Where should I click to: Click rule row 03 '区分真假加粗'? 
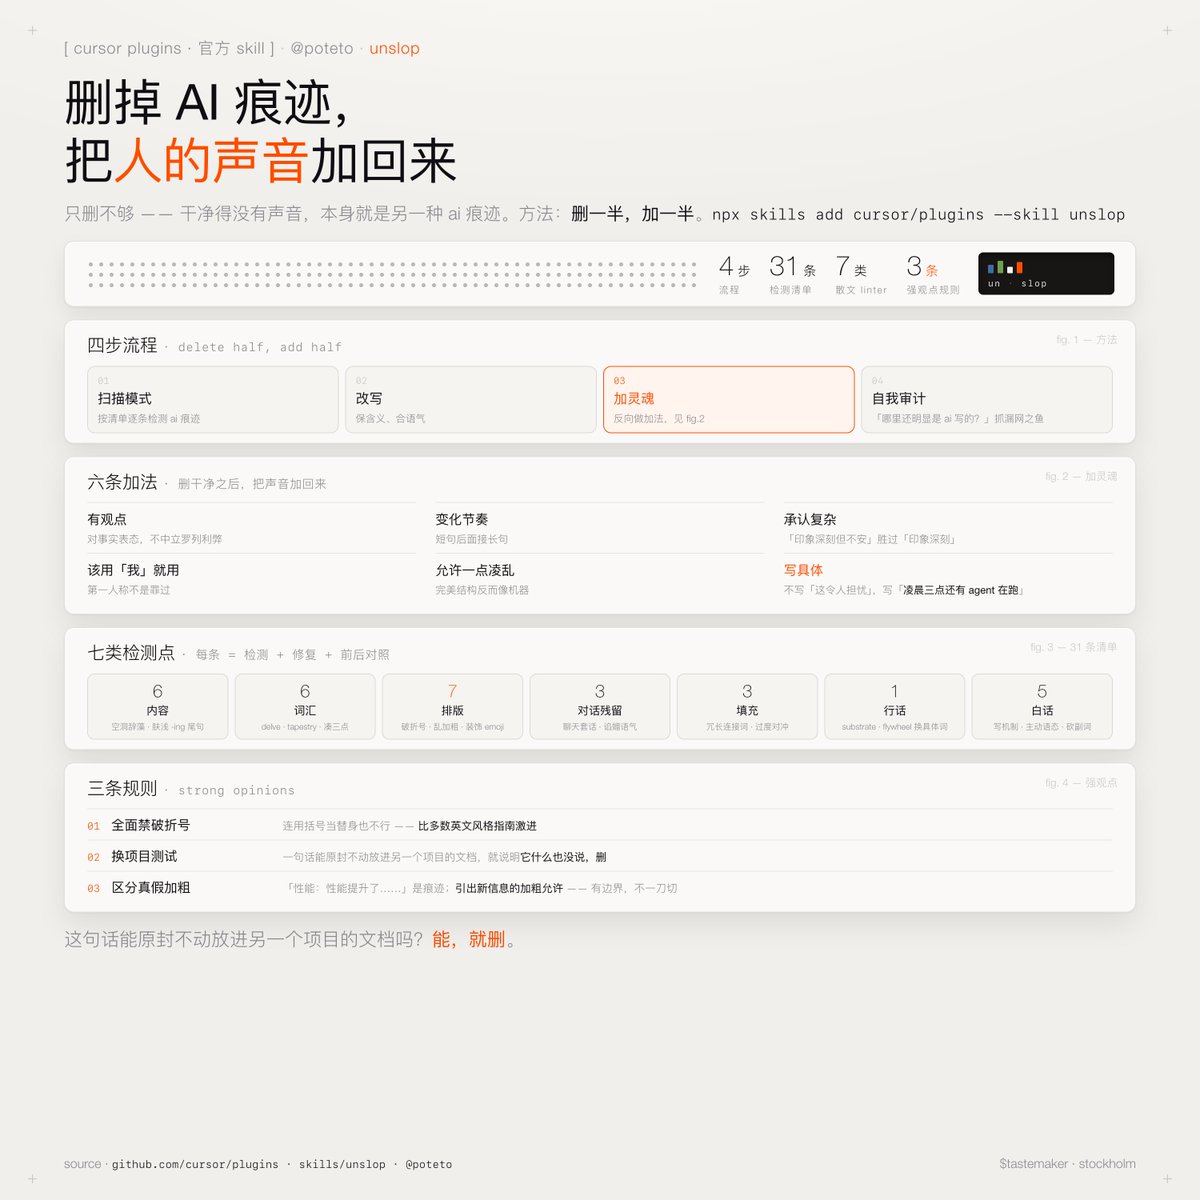(600, 887)
